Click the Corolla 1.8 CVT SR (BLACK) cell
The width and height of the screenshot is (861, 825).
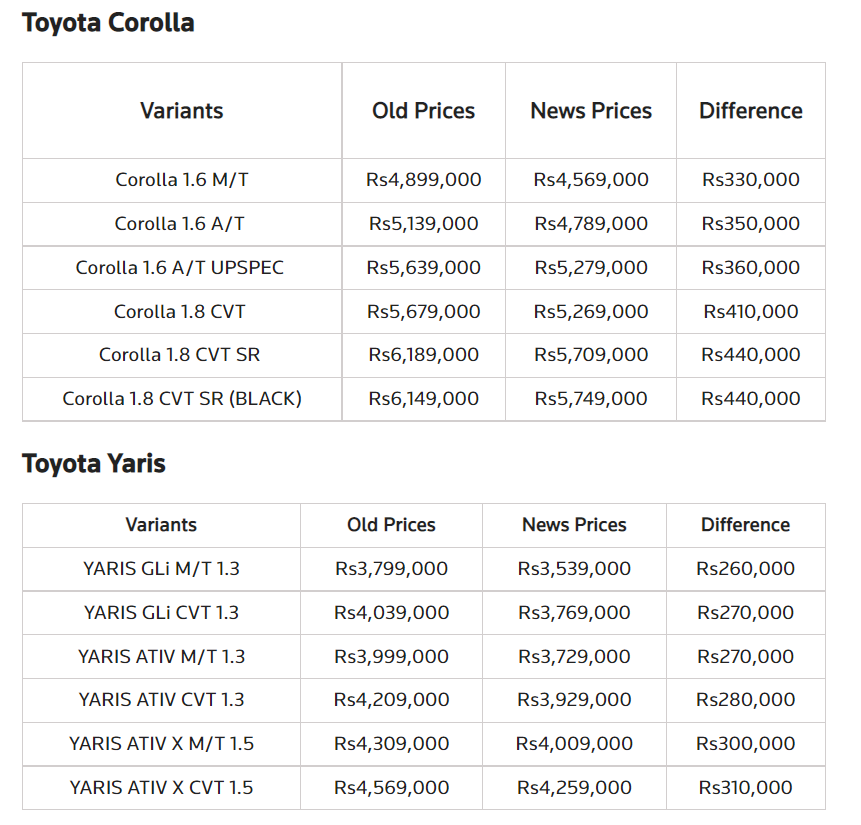coord(182,399)
